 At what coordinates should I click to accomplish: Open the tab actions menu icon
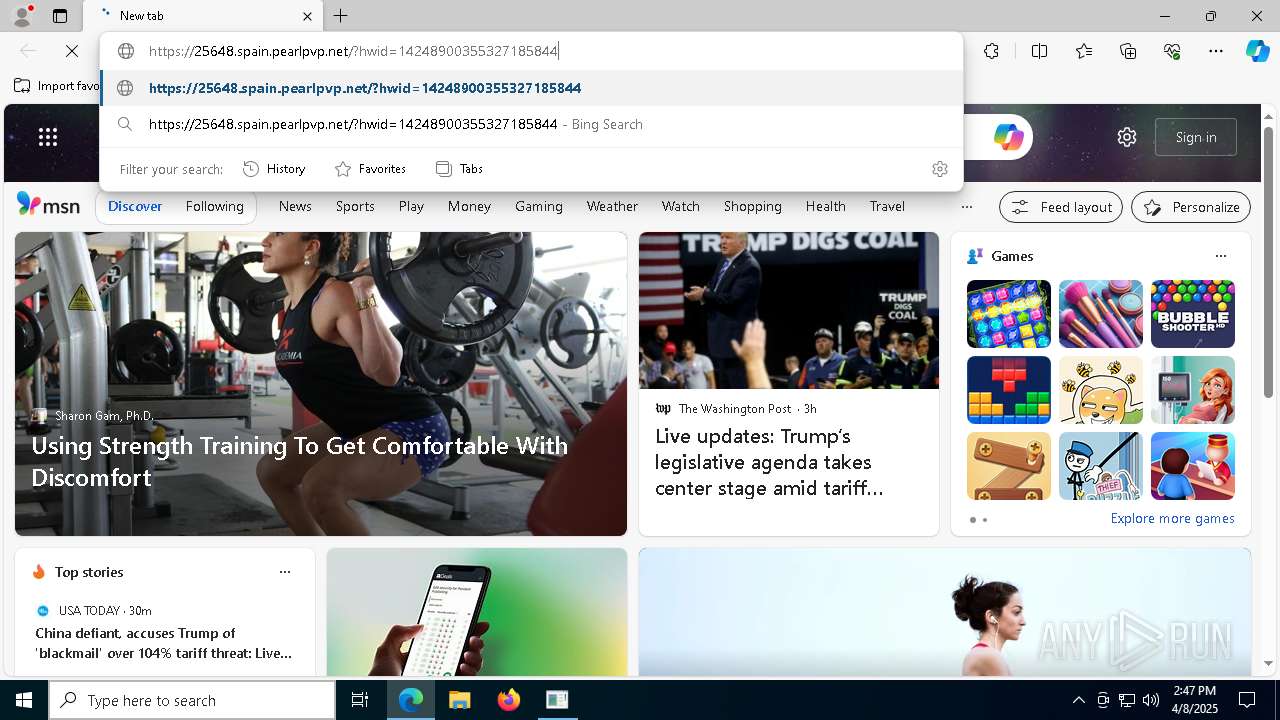click(x=60, y=16)
